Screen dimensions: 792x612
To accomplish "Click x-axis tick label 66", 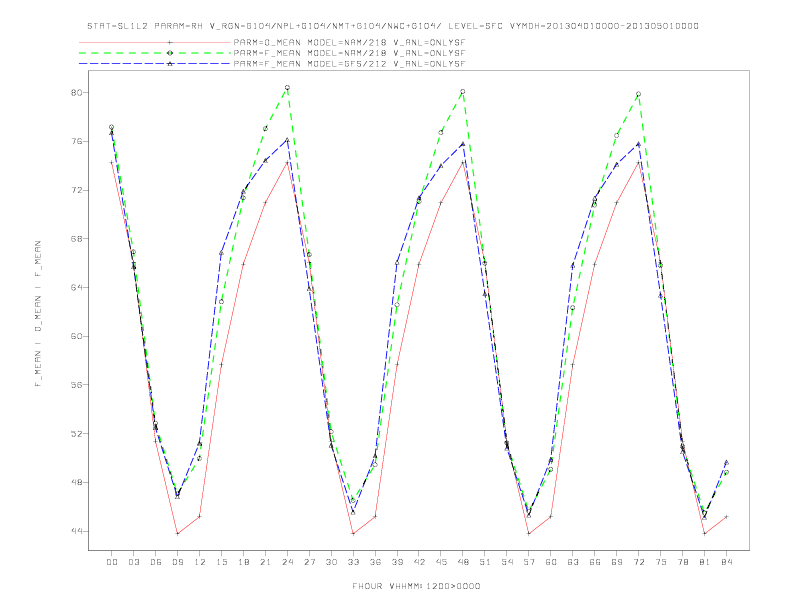I will click(x=595, y=562).
